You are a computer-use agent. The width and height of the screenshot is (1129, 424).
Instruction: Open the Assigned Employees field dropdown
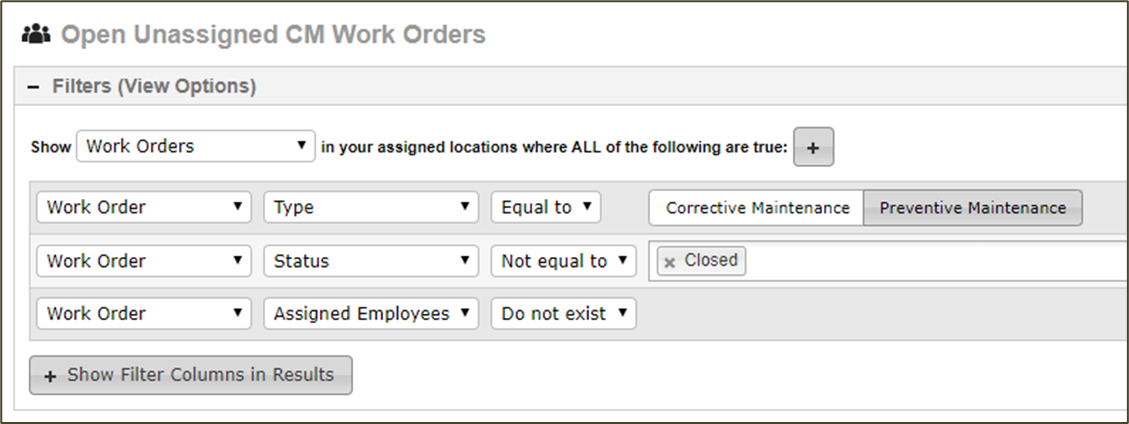click(x=371, y=314)
